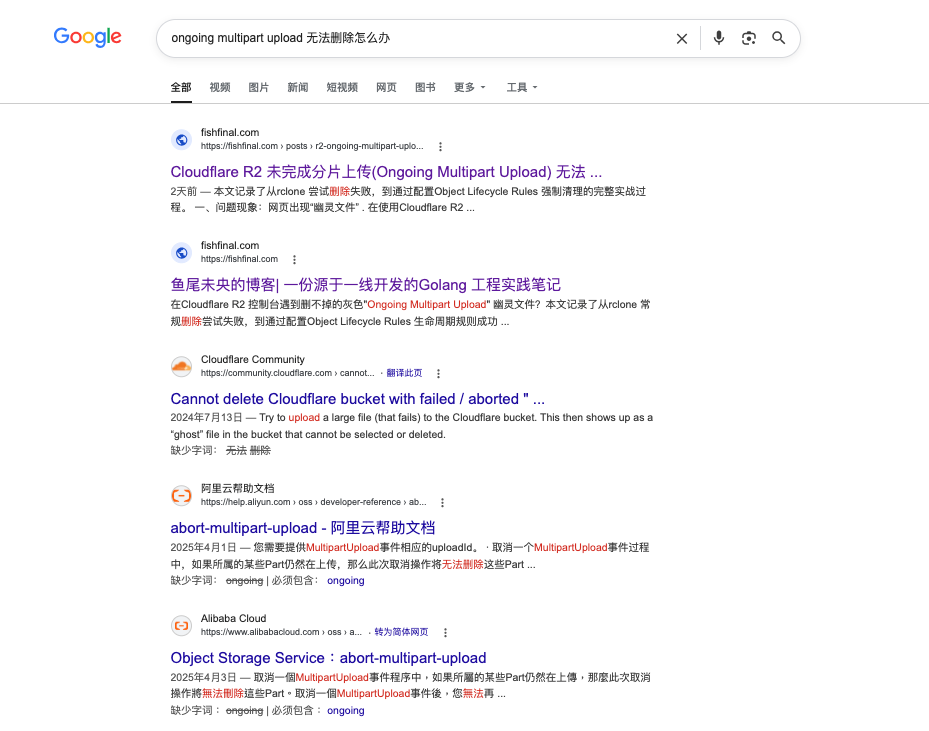Viewport: 929px width, 731px height.
Task: Click 翻译此页 for the Cloudflare Community result
Action: point(404,373)
